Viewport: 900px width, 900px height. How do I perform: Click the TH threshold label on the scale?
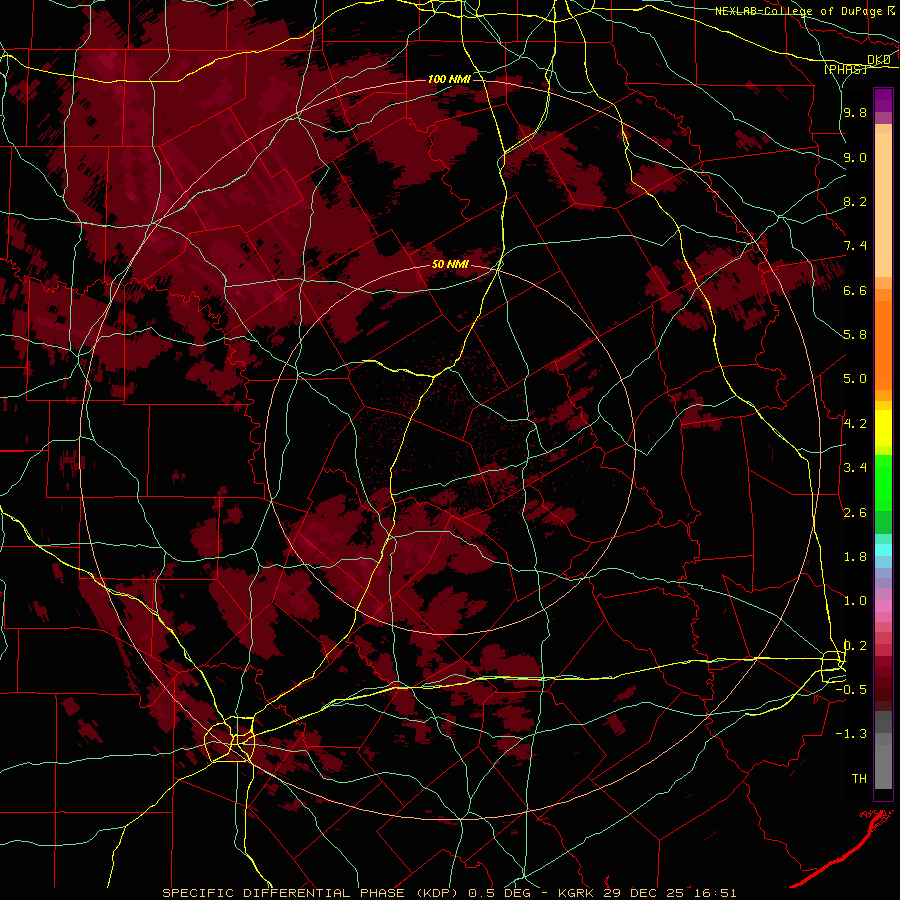pos(859,779)
